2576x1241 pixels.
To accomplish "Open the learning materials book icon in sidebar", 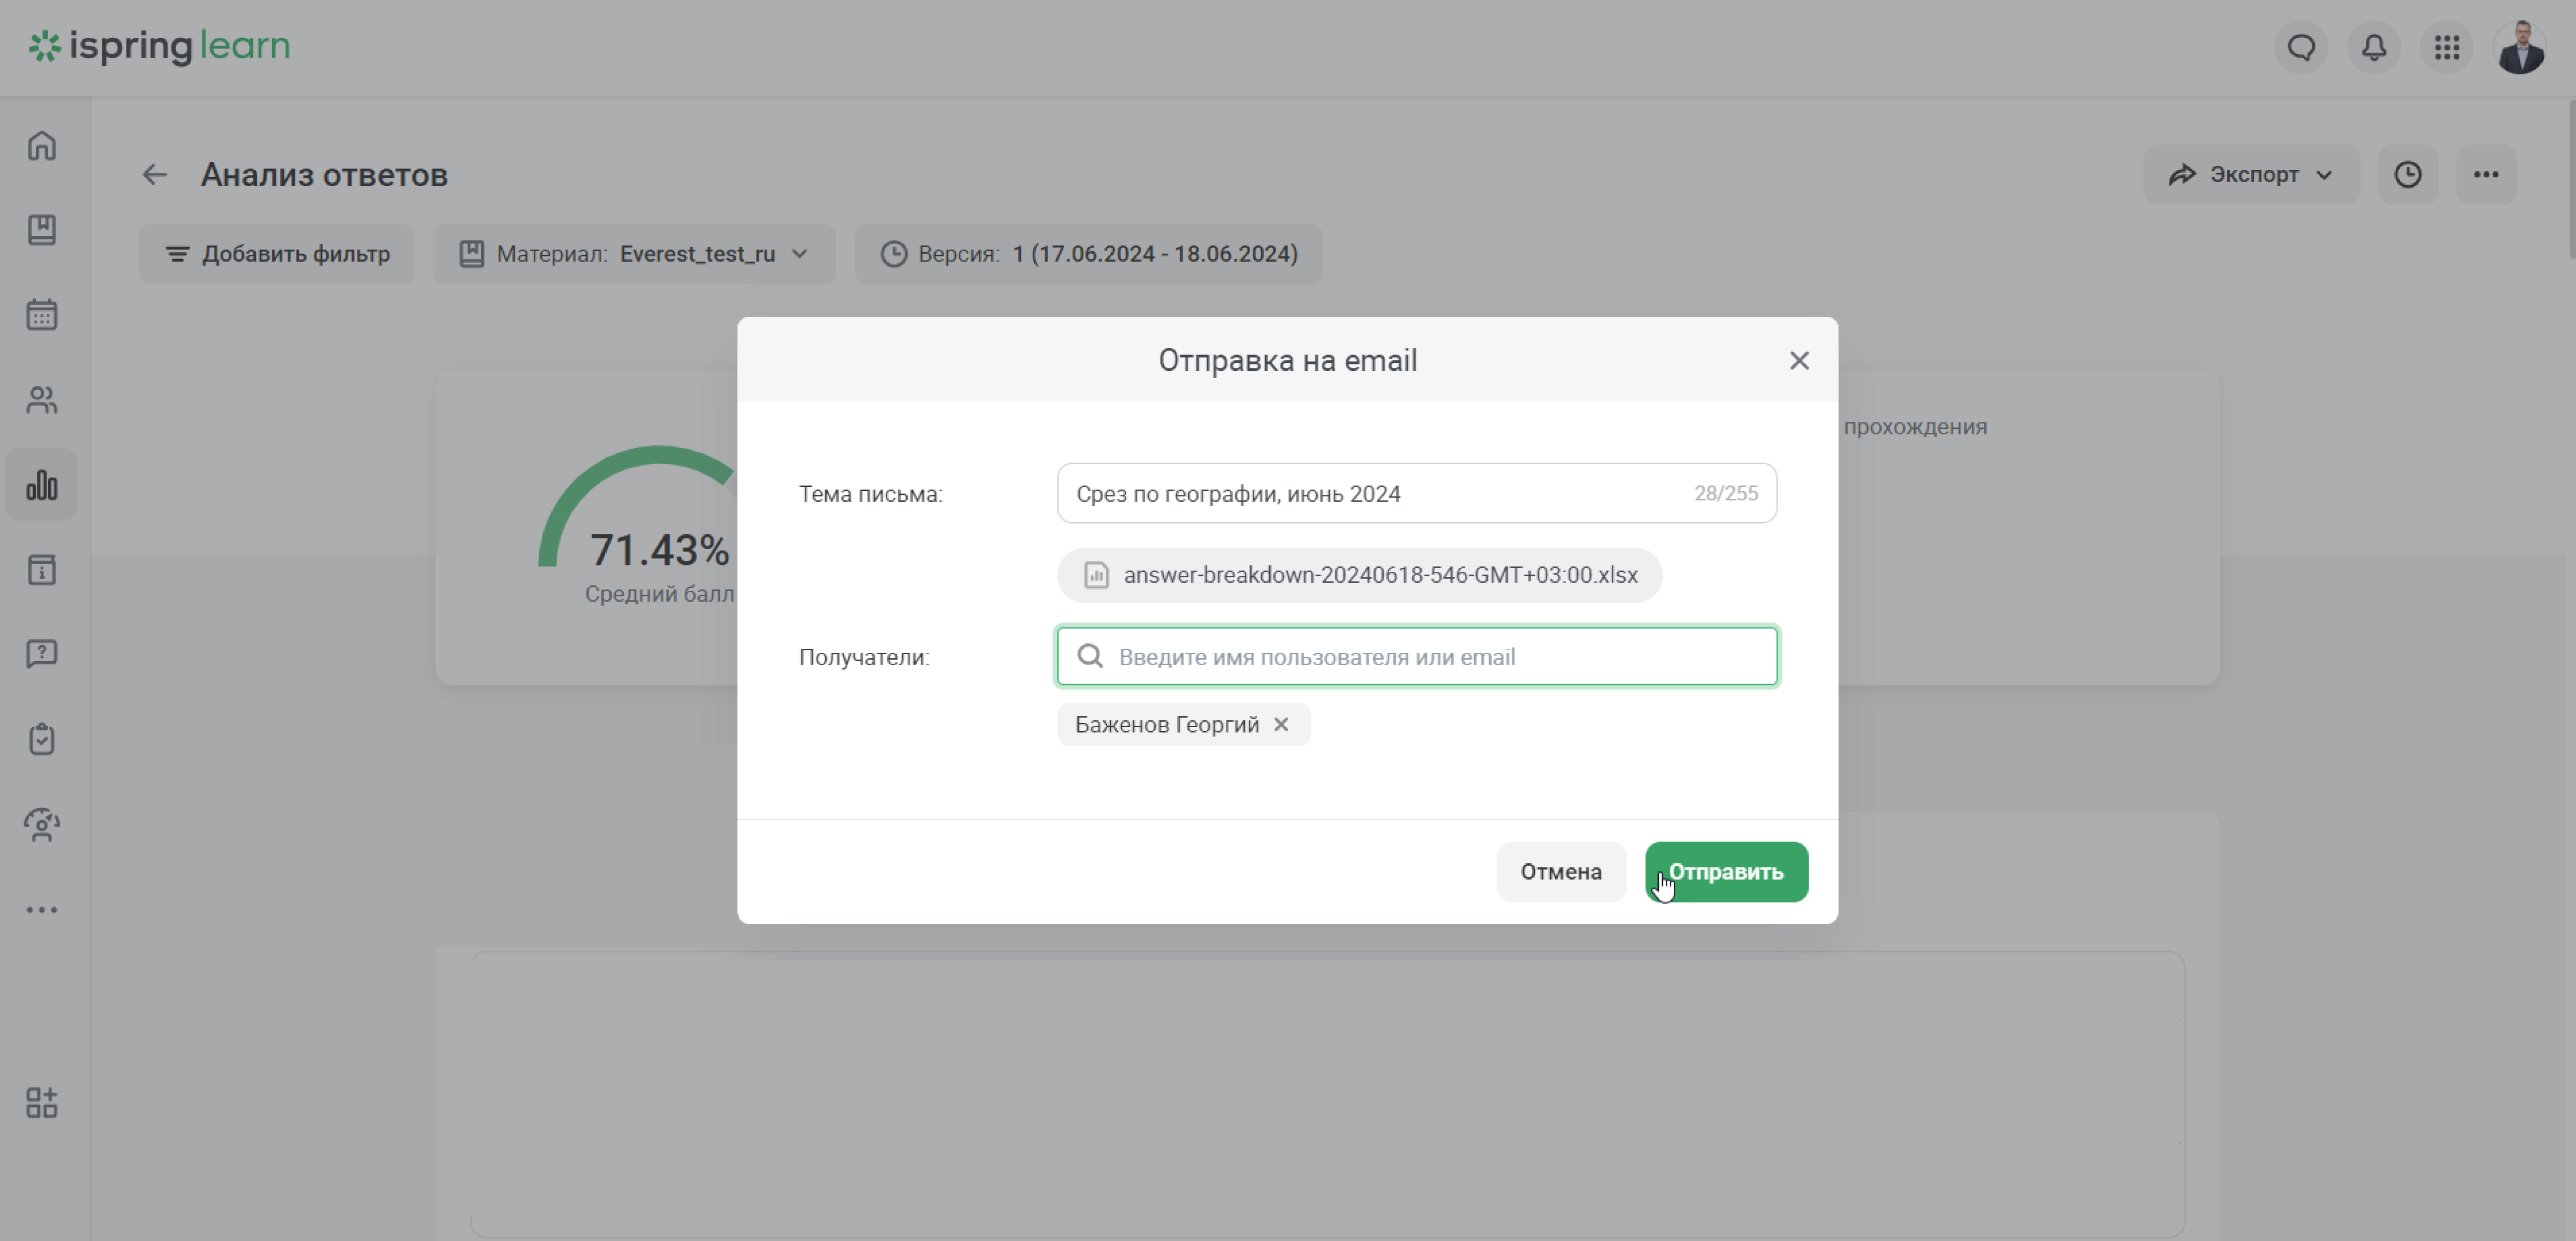I will 42,230.
